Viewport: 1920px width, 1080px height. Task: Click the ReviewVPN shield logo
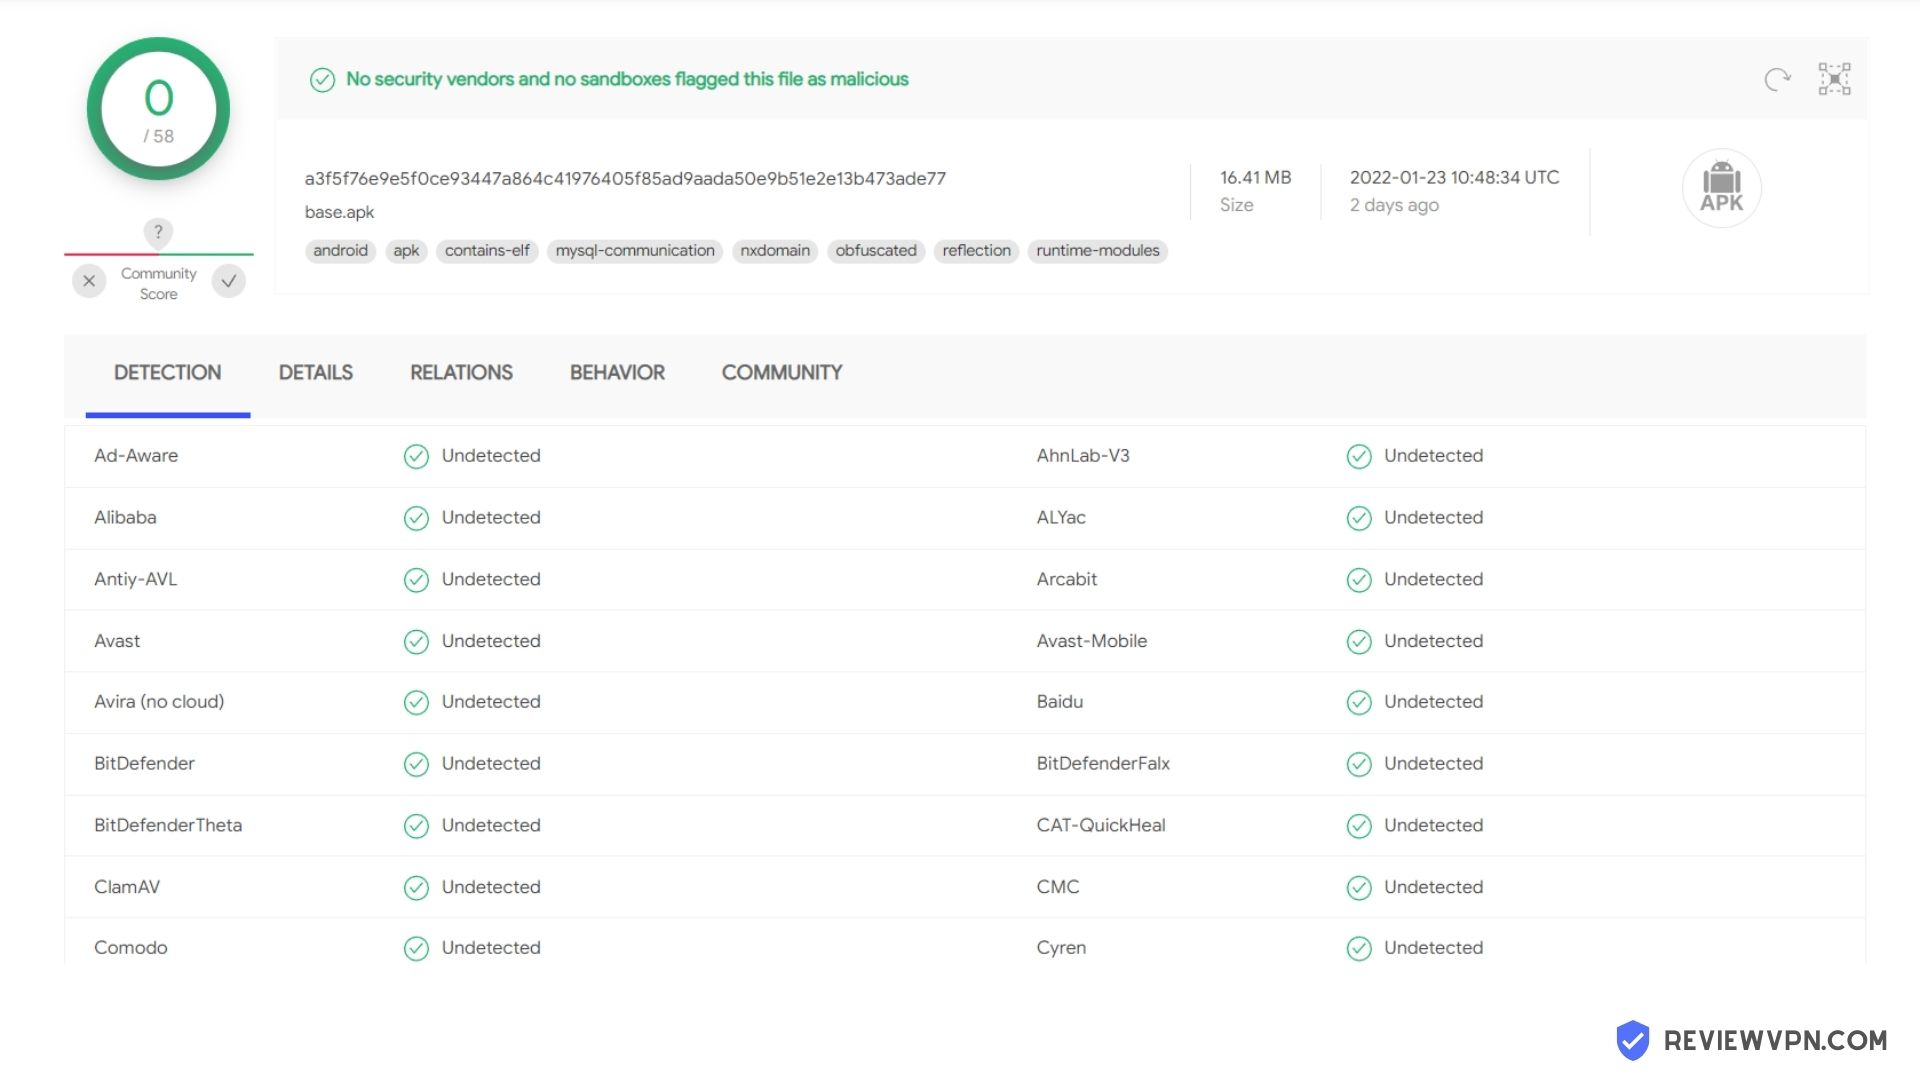click(1632, 1041)
